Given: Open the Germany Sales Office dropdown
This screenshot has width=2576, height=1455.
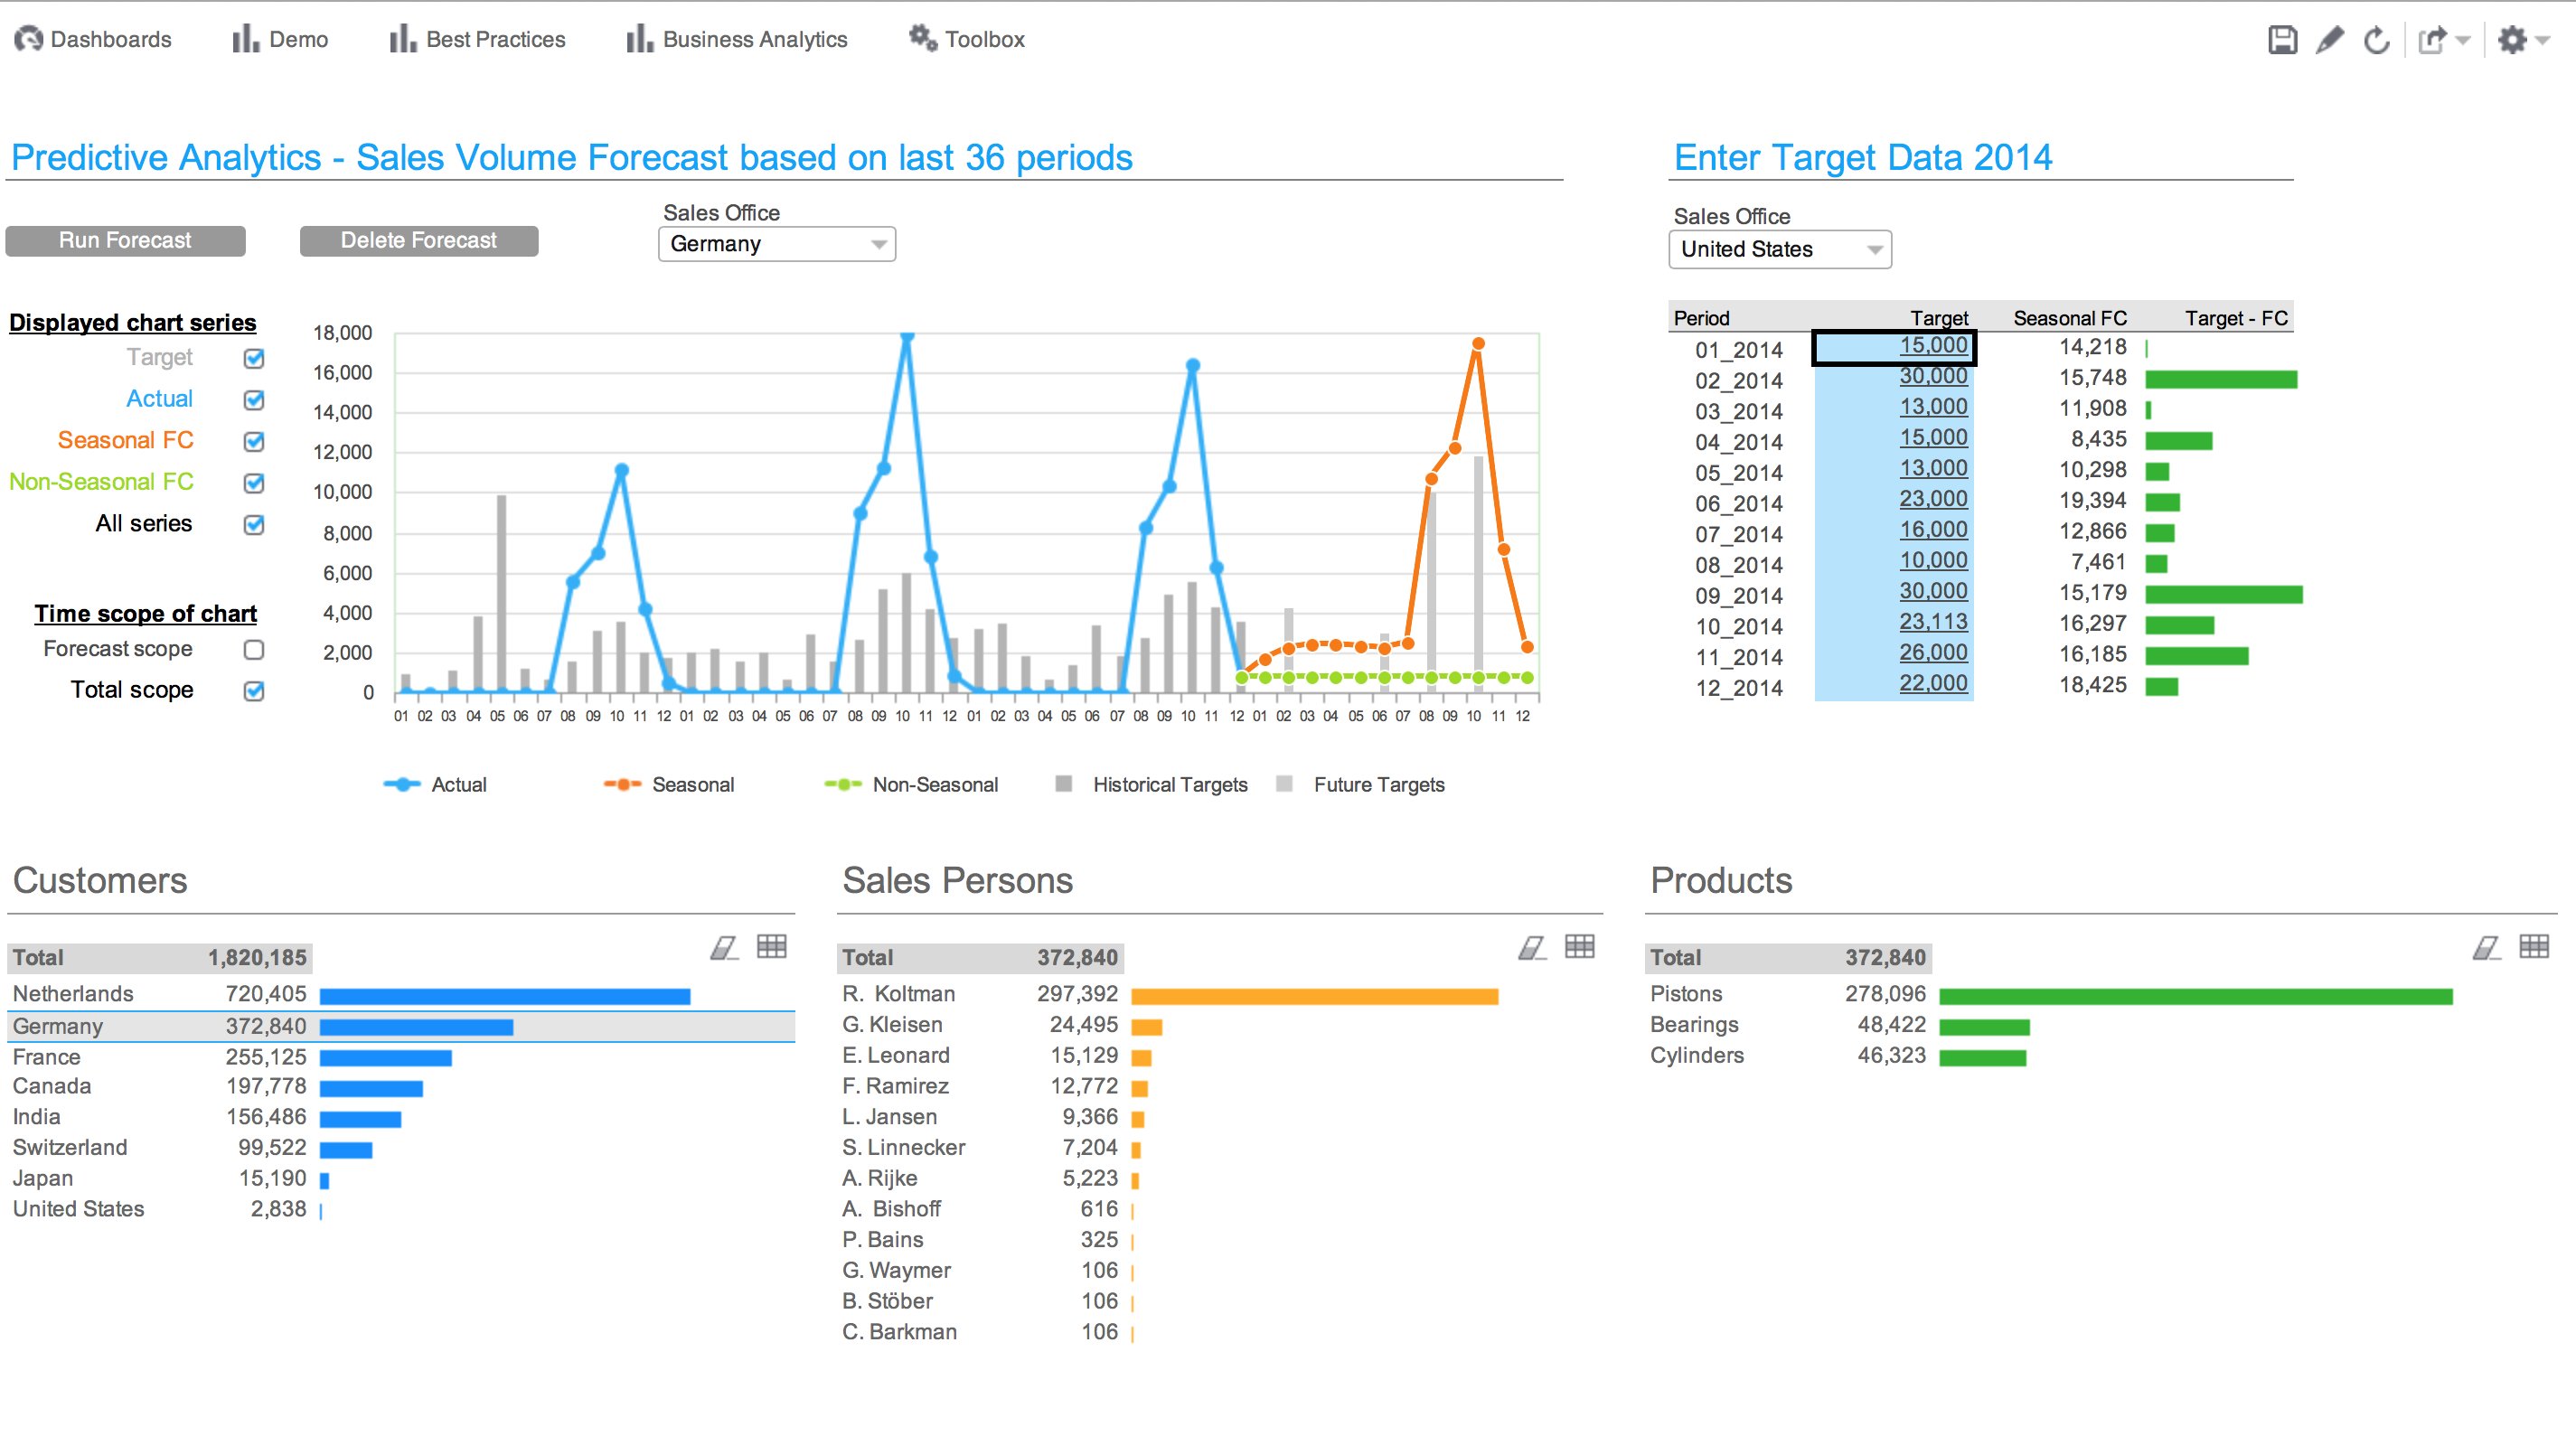Looking at the screenshot, I should pyautogui.click(x=776, y=245).
